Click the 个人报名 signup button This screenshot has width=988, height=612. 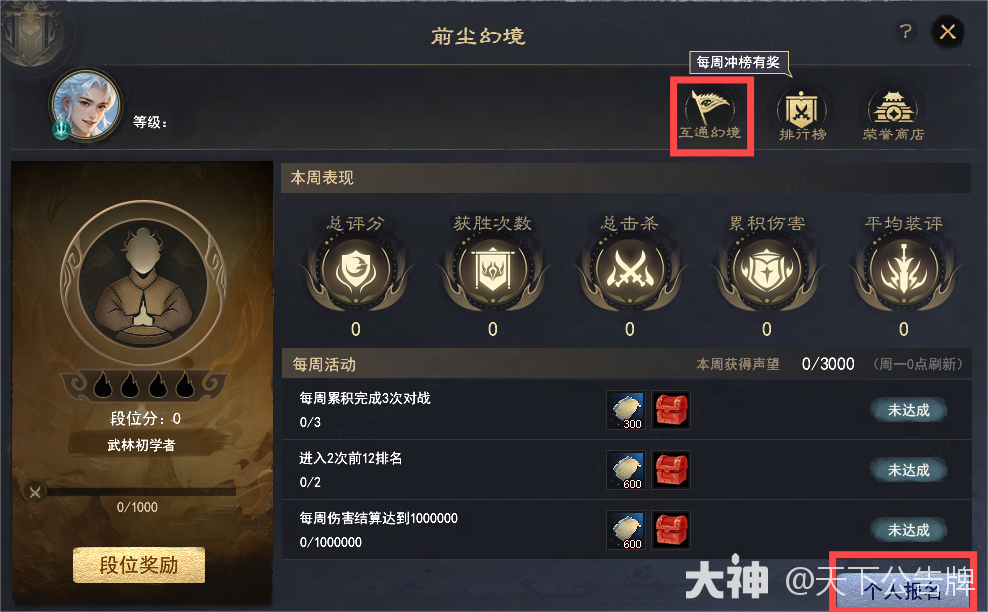click(903, 589)
